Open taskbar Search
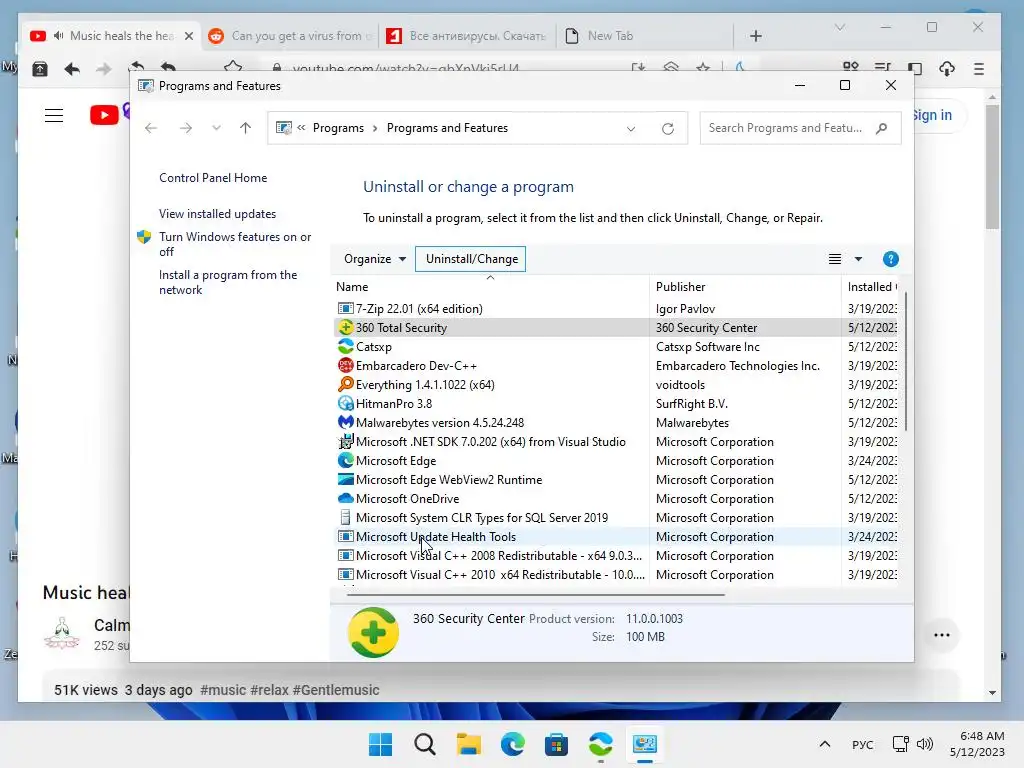This screenshot has height=768, width=1024. pos(424,744)
